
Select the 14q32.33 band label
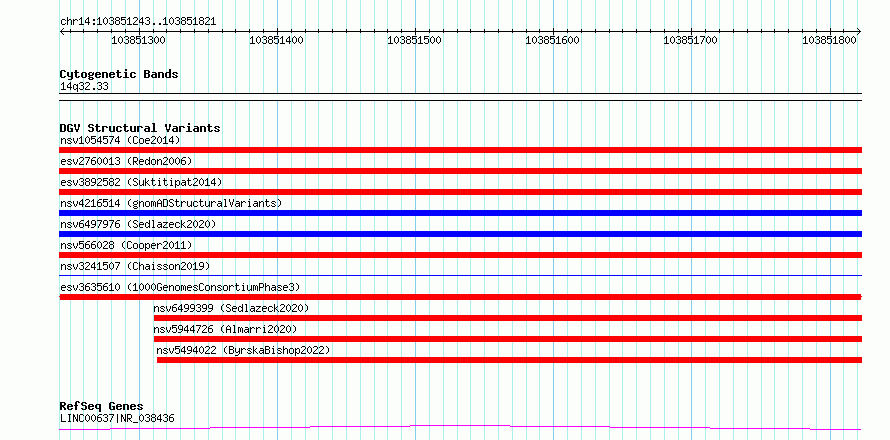pos(84,87)
